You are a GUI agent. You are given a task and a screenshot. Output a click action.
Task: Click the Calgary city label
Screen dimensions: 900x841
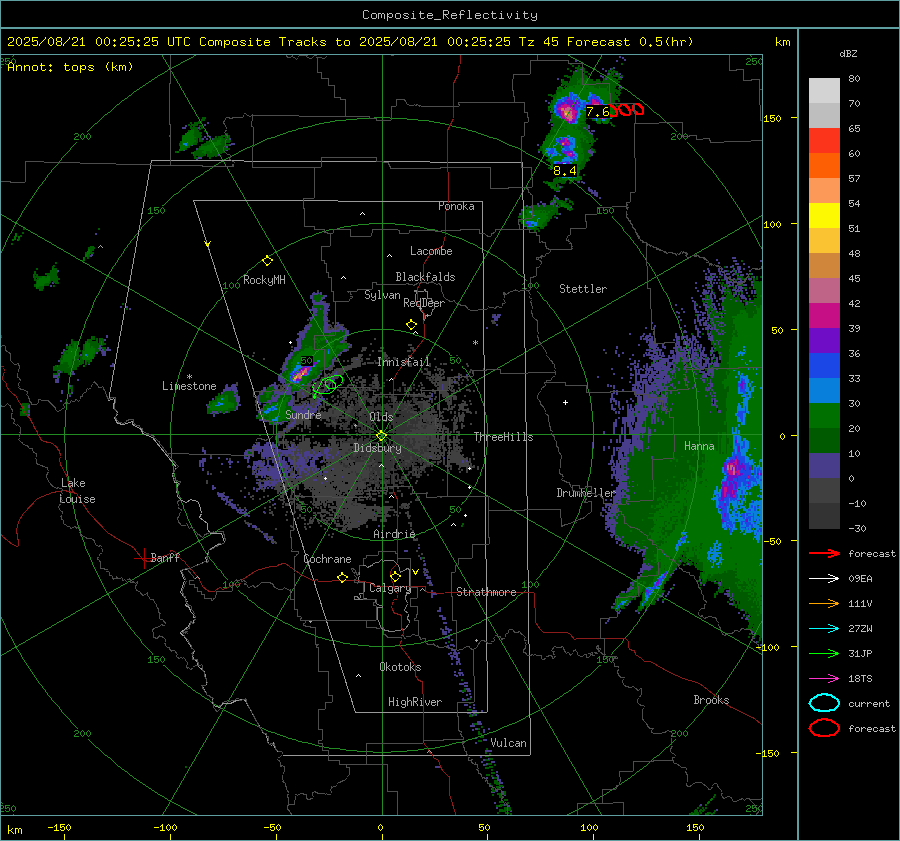[390, 588]
